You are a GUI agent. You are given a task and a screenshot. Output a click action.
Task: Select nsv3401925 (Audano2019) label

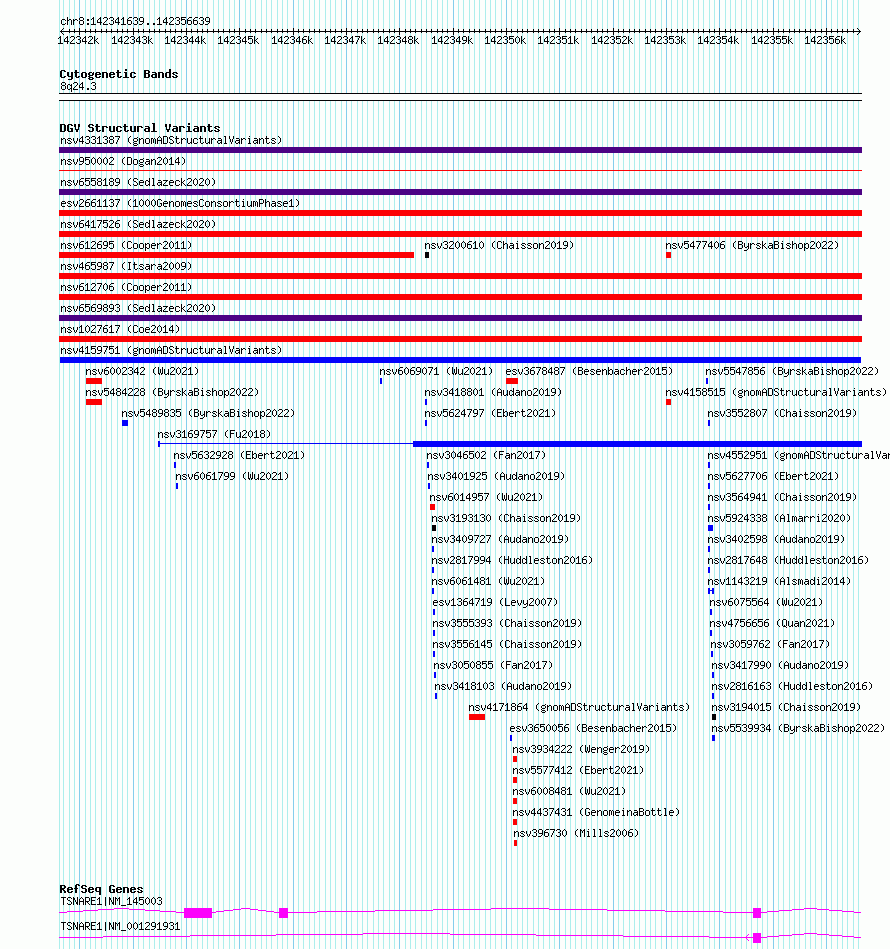(x=497, y=476)
